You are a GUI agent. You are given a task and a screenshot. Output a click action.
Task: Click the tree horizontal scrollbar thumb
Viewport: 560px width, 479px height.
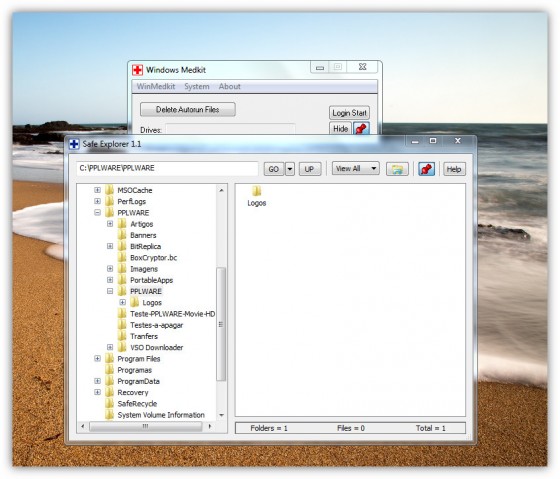[145, 426]
